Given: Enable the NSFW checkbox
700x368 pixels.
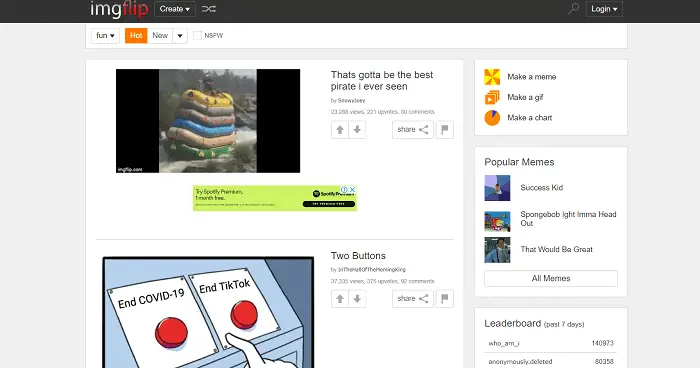Looking at the screenshot, I should click(197, 36).
